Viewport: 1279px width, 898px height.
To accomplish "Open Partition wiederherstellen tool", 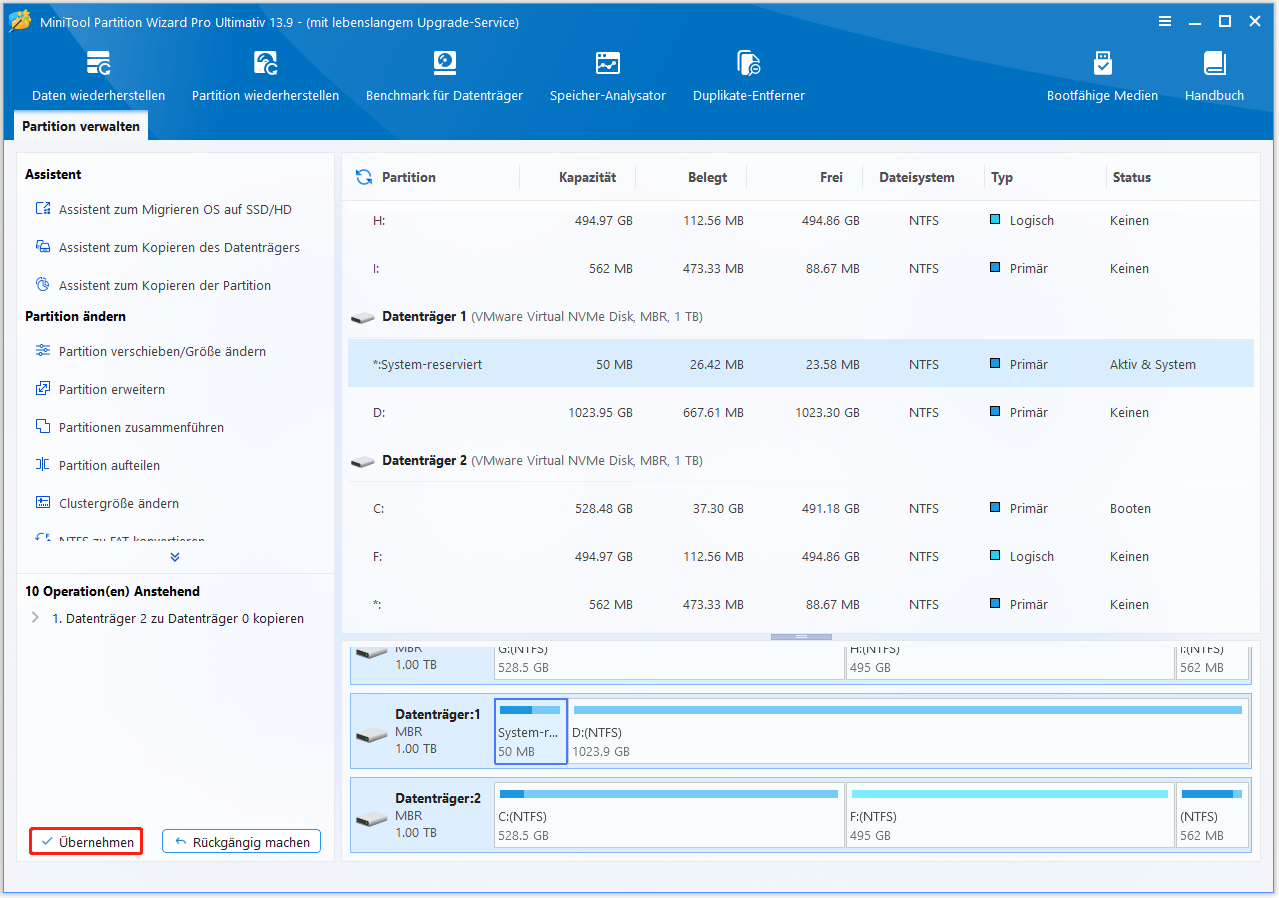I will pos(265,76).
